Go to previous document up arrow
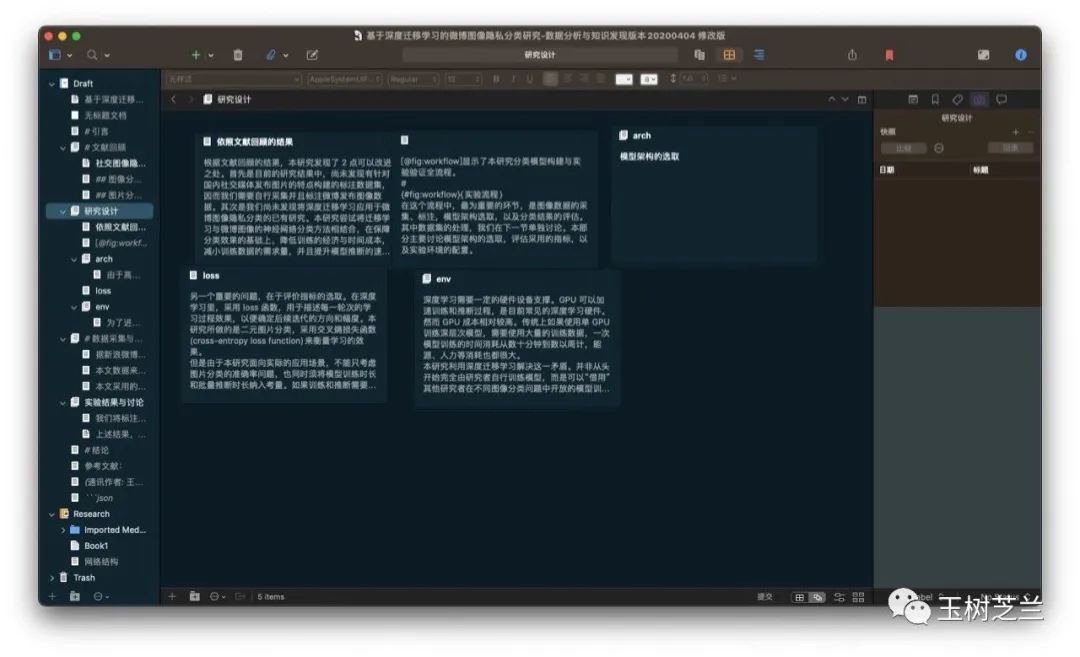 coord(832,100)
